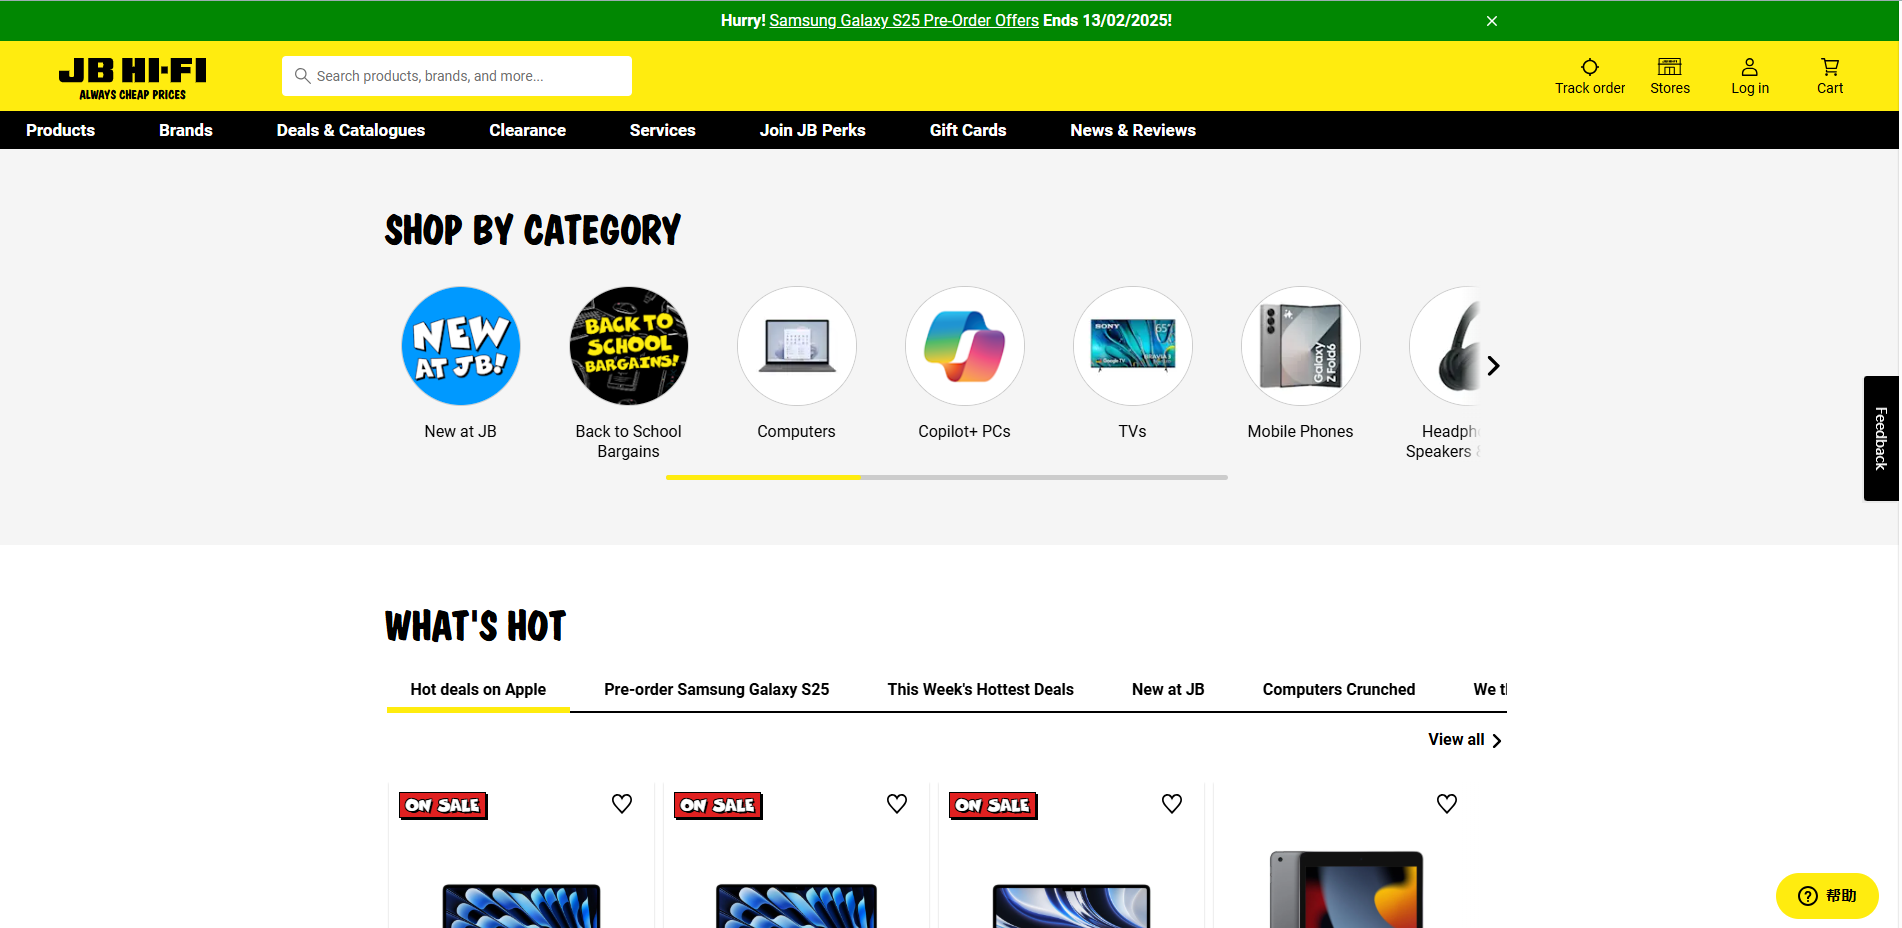Dismiss the green promo banner
The height and width of the screenshot is (928, 1902).
[x=1491, y=20]
